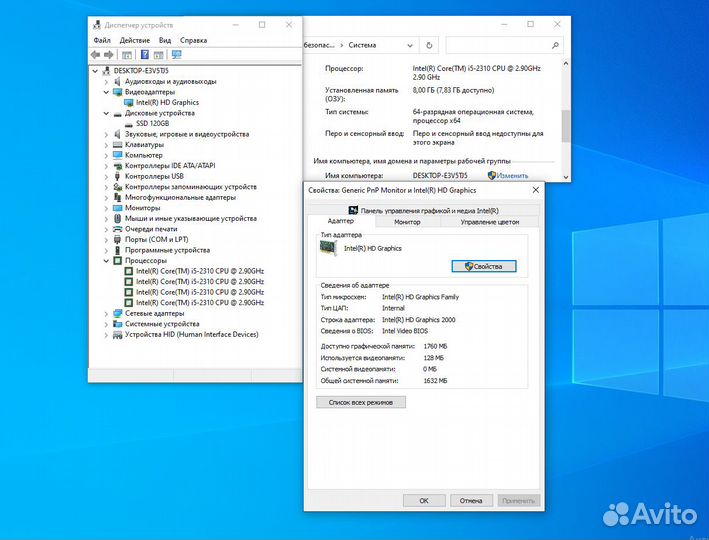Expand the Контроллеры USB category
The height and width of the screenshot is (540, 709).
(x=106, y=177)
